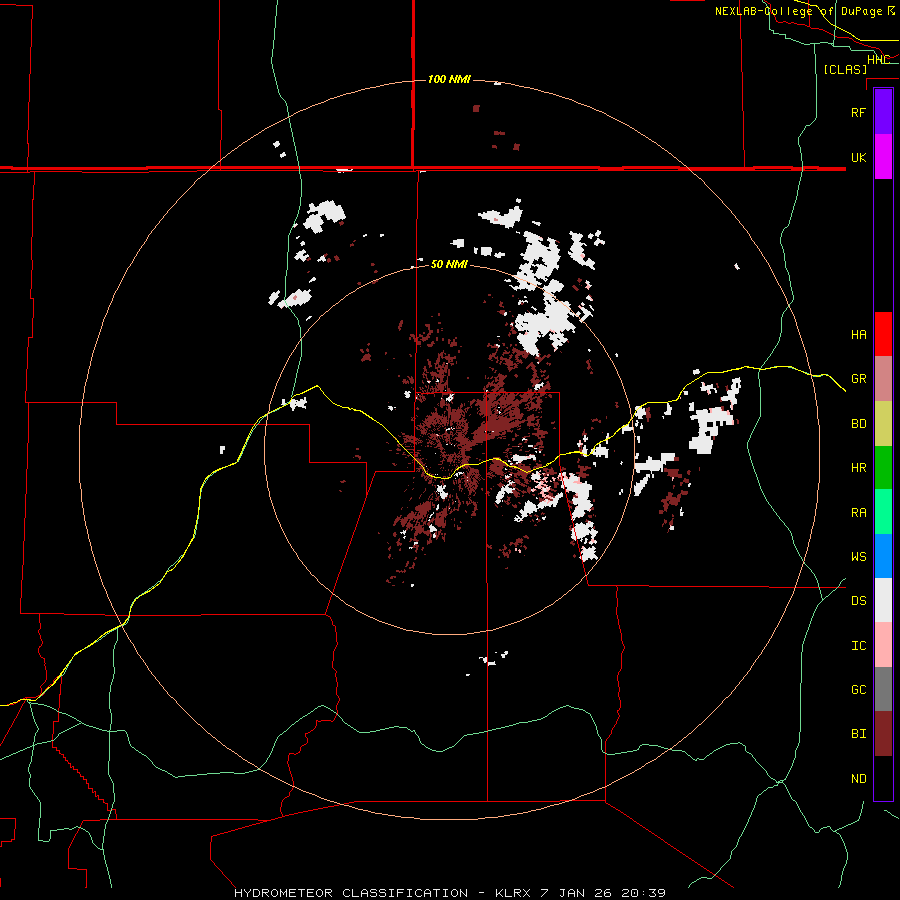900x900 pixels.
Task: Click the dark red BI swatch
Action: click(883, 734)
